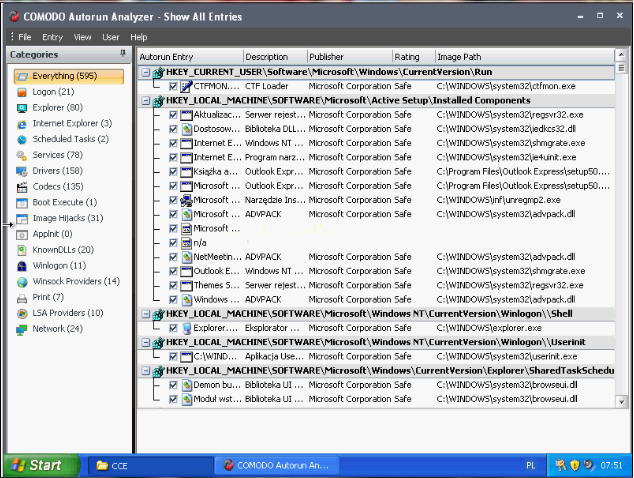The image size is (634, 478).
Task: Open the Logon category icon
Action: (x=22, y=92)
